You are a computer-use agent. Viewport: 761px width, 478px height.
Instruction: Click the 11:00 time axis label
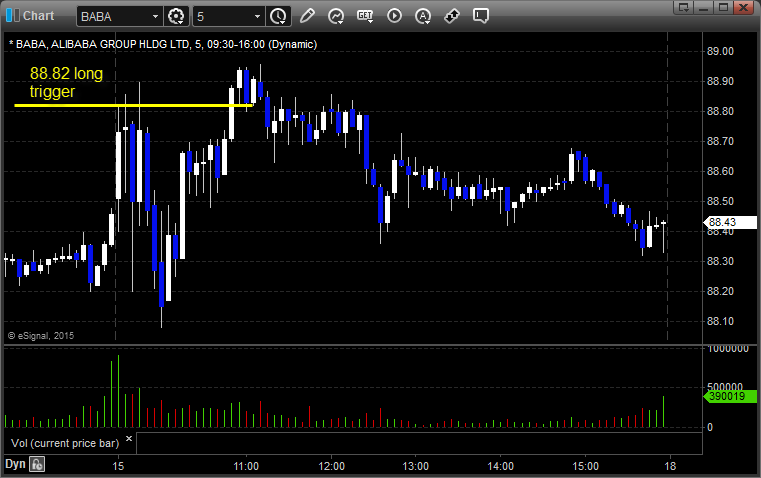[x=246, y=466]
